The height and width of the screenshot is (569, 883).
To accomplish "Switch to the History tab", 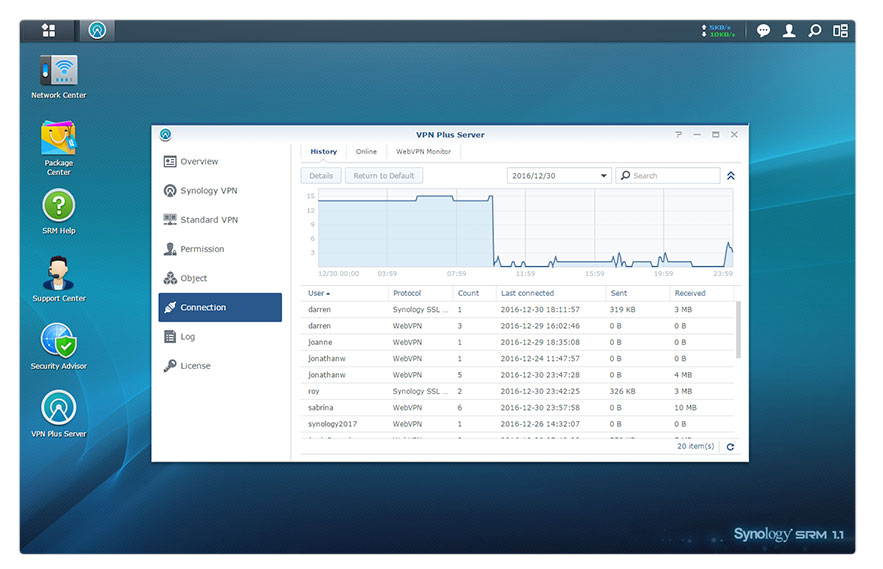I will pyautogui.click(x=323, y=152).
